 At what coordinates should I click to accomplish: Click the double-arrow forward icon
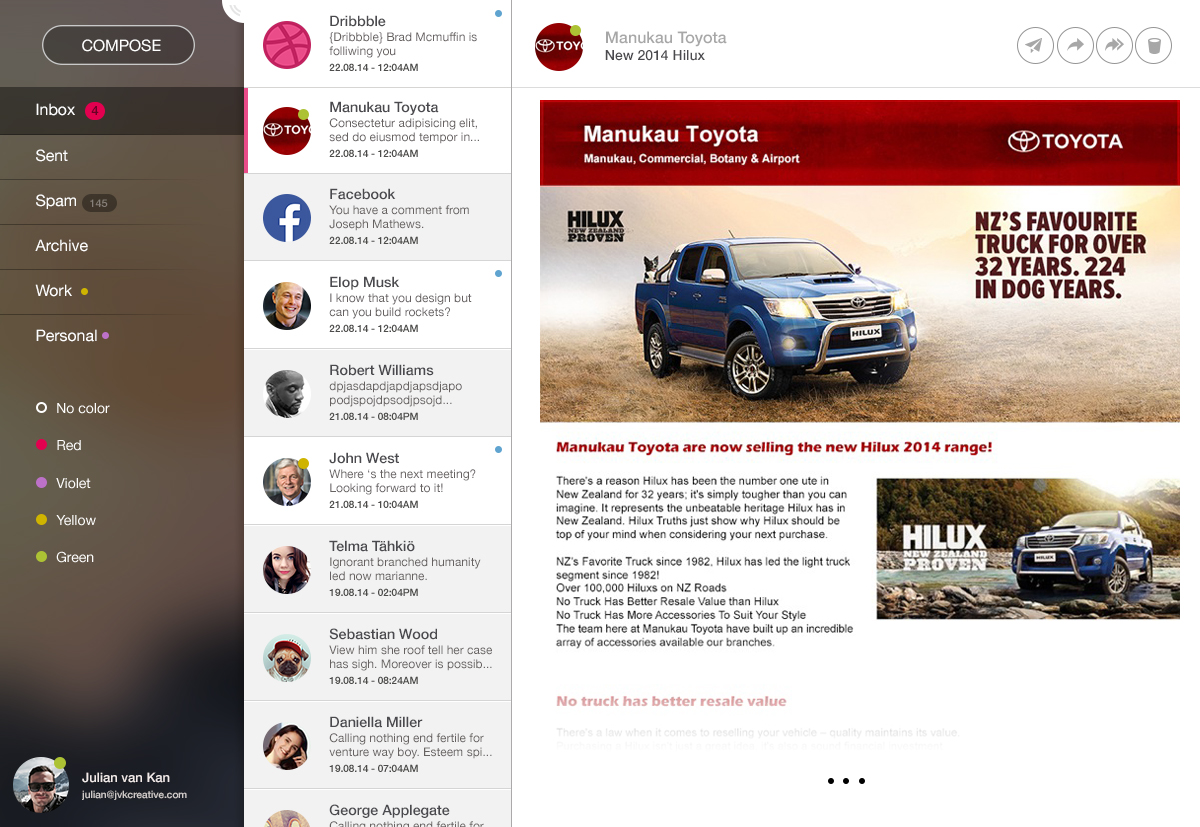click(x=1114, y=45)
